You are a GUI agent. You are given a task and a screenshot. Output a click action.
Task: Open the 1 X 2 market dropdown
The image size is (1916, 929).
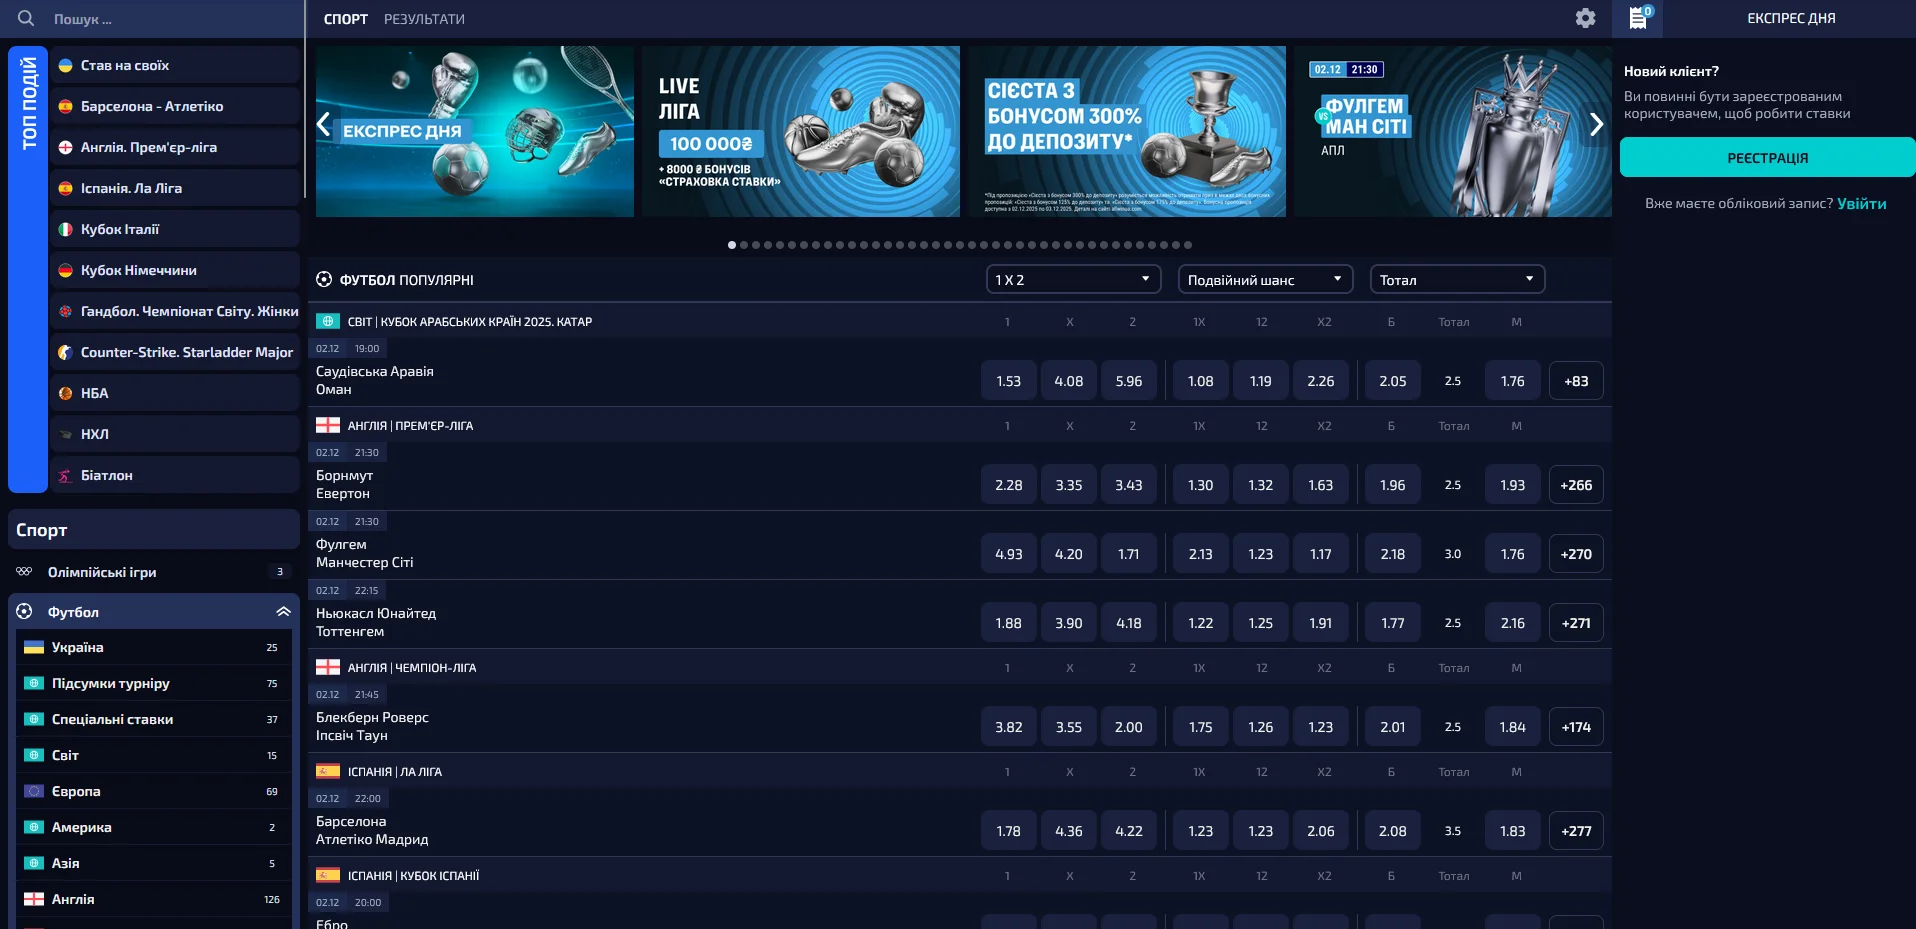tap(1072, 280)
